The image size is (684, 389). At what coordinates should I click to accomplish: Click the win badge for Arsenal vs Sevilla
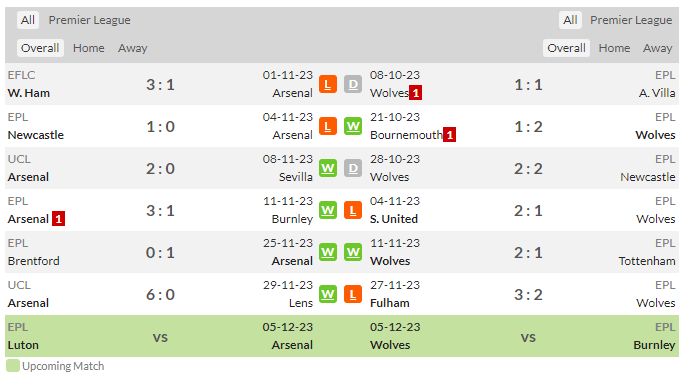(x=328, y=168)
